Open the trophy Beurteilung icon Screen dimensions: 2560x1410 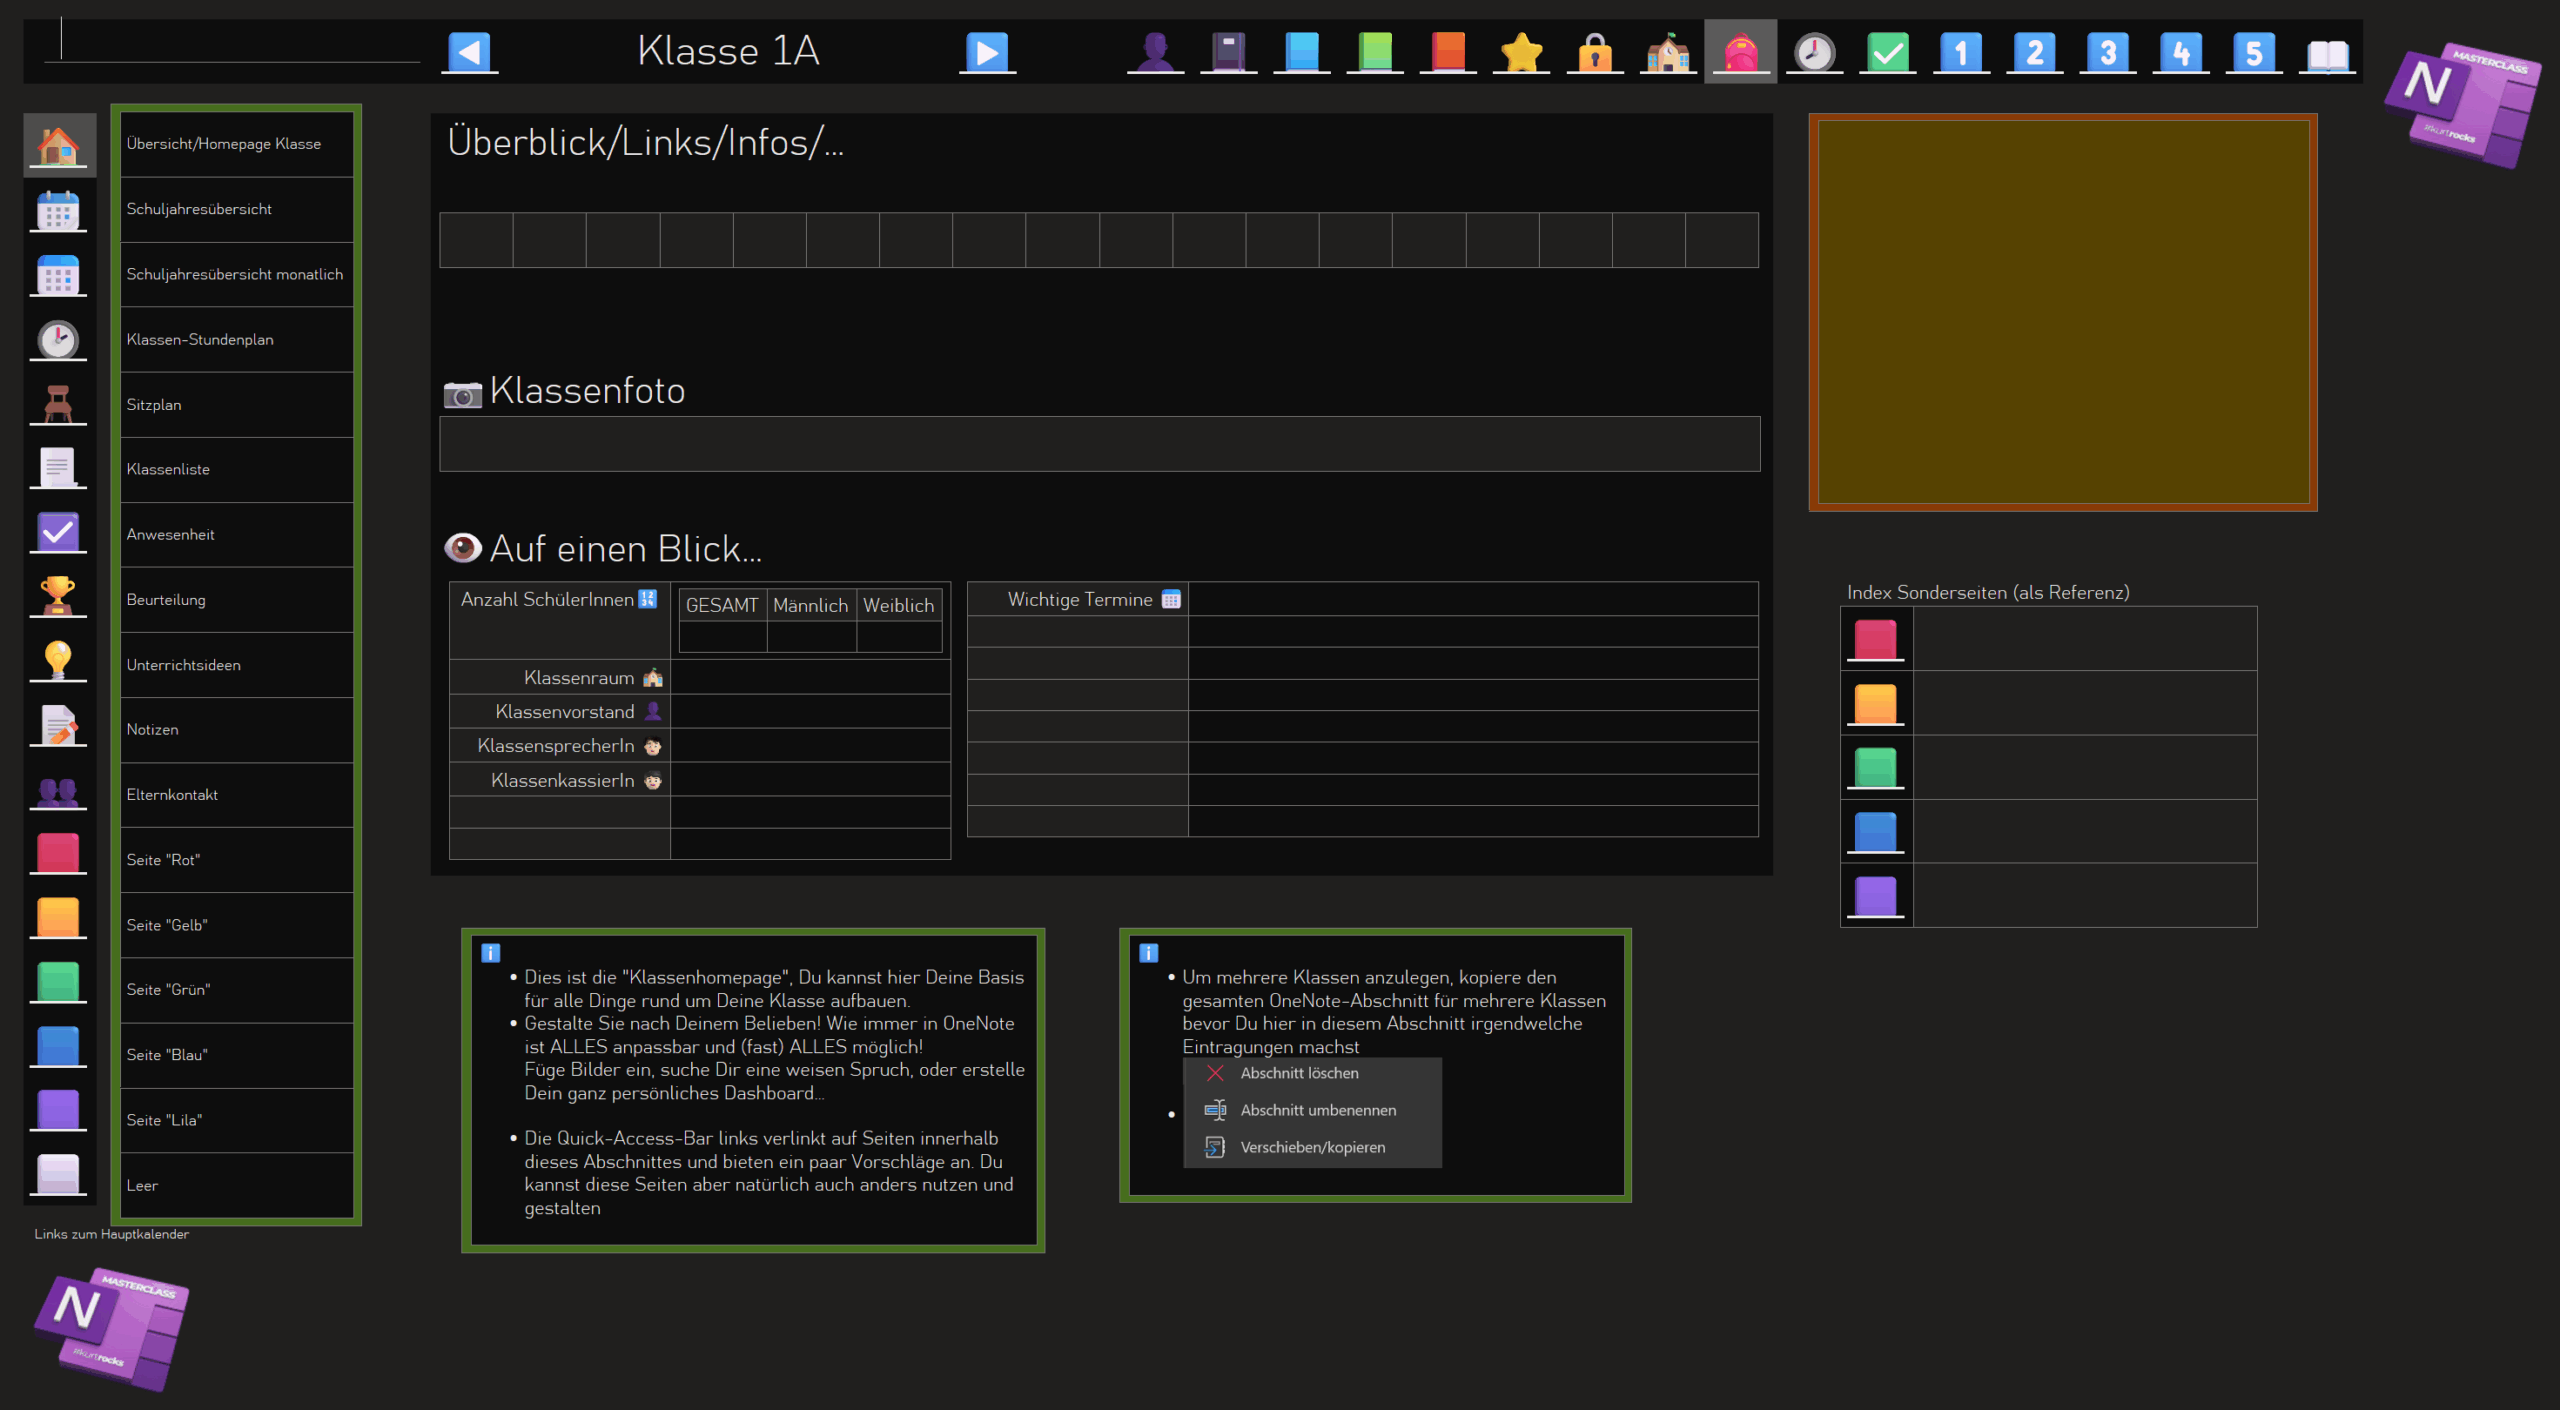tap(58, 596)
